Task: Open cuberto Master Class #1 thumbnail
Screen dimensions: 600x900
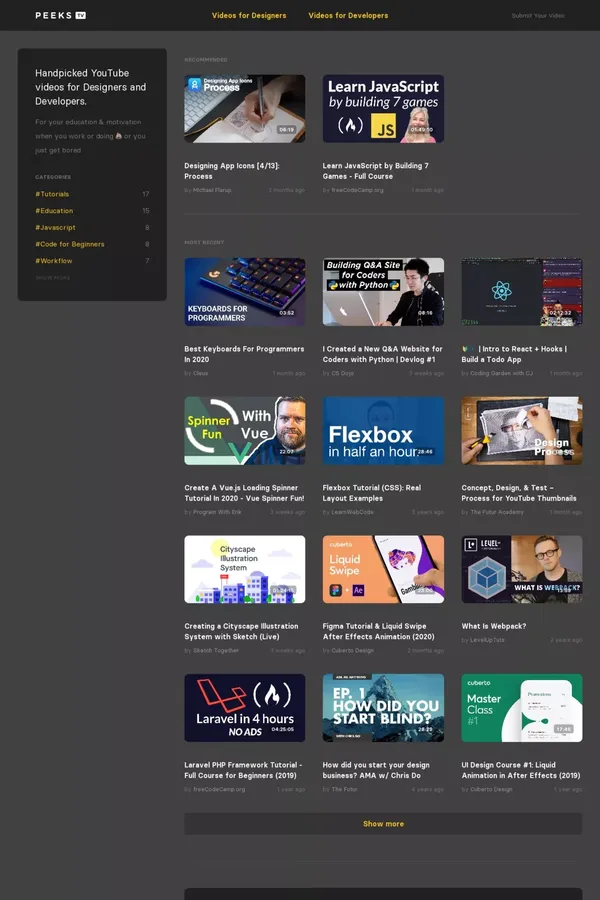Action: tap(522, 708)
